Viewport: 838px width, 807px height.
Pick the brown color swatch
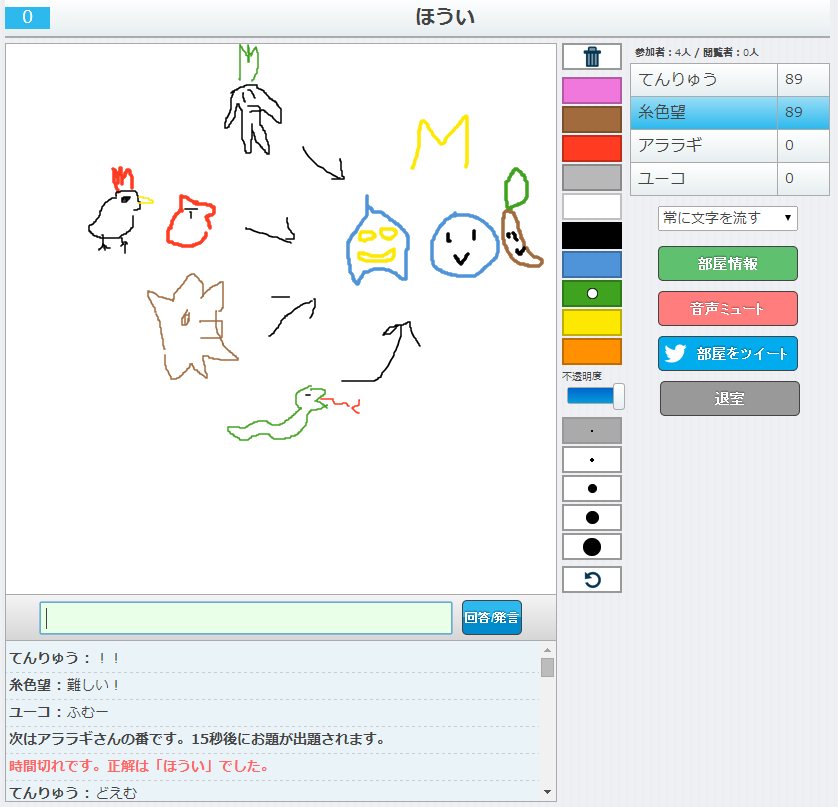(x=592, y=119)
